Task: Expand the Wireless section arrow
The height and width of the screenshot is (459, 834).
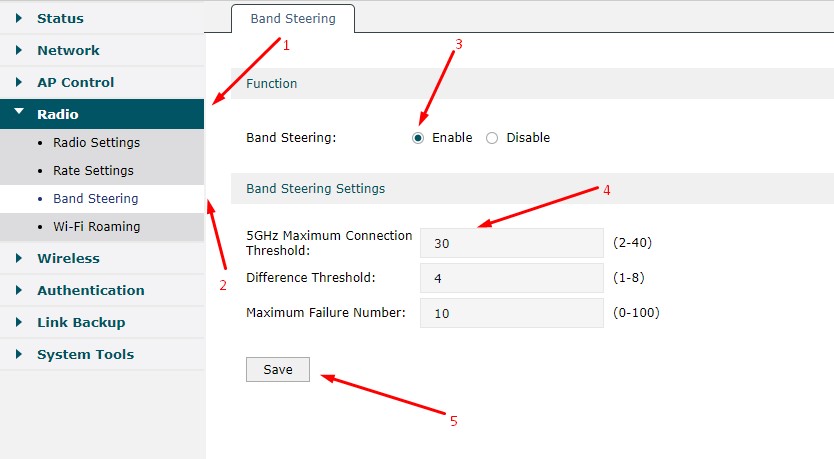Action: [x=19, y=258]
